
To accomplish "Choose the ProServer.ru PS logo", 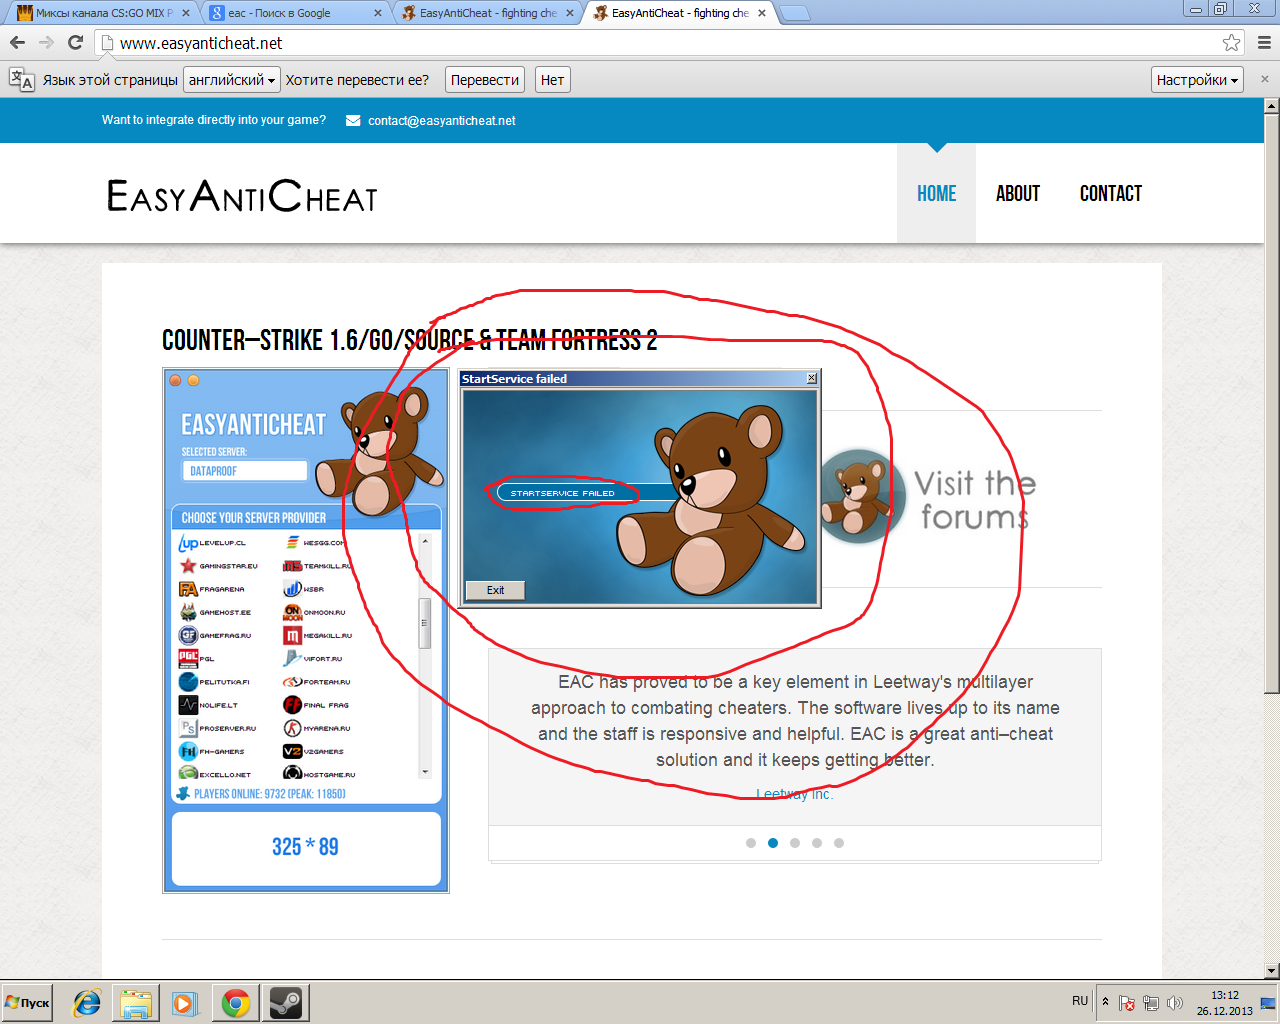I will coord(188,728).
